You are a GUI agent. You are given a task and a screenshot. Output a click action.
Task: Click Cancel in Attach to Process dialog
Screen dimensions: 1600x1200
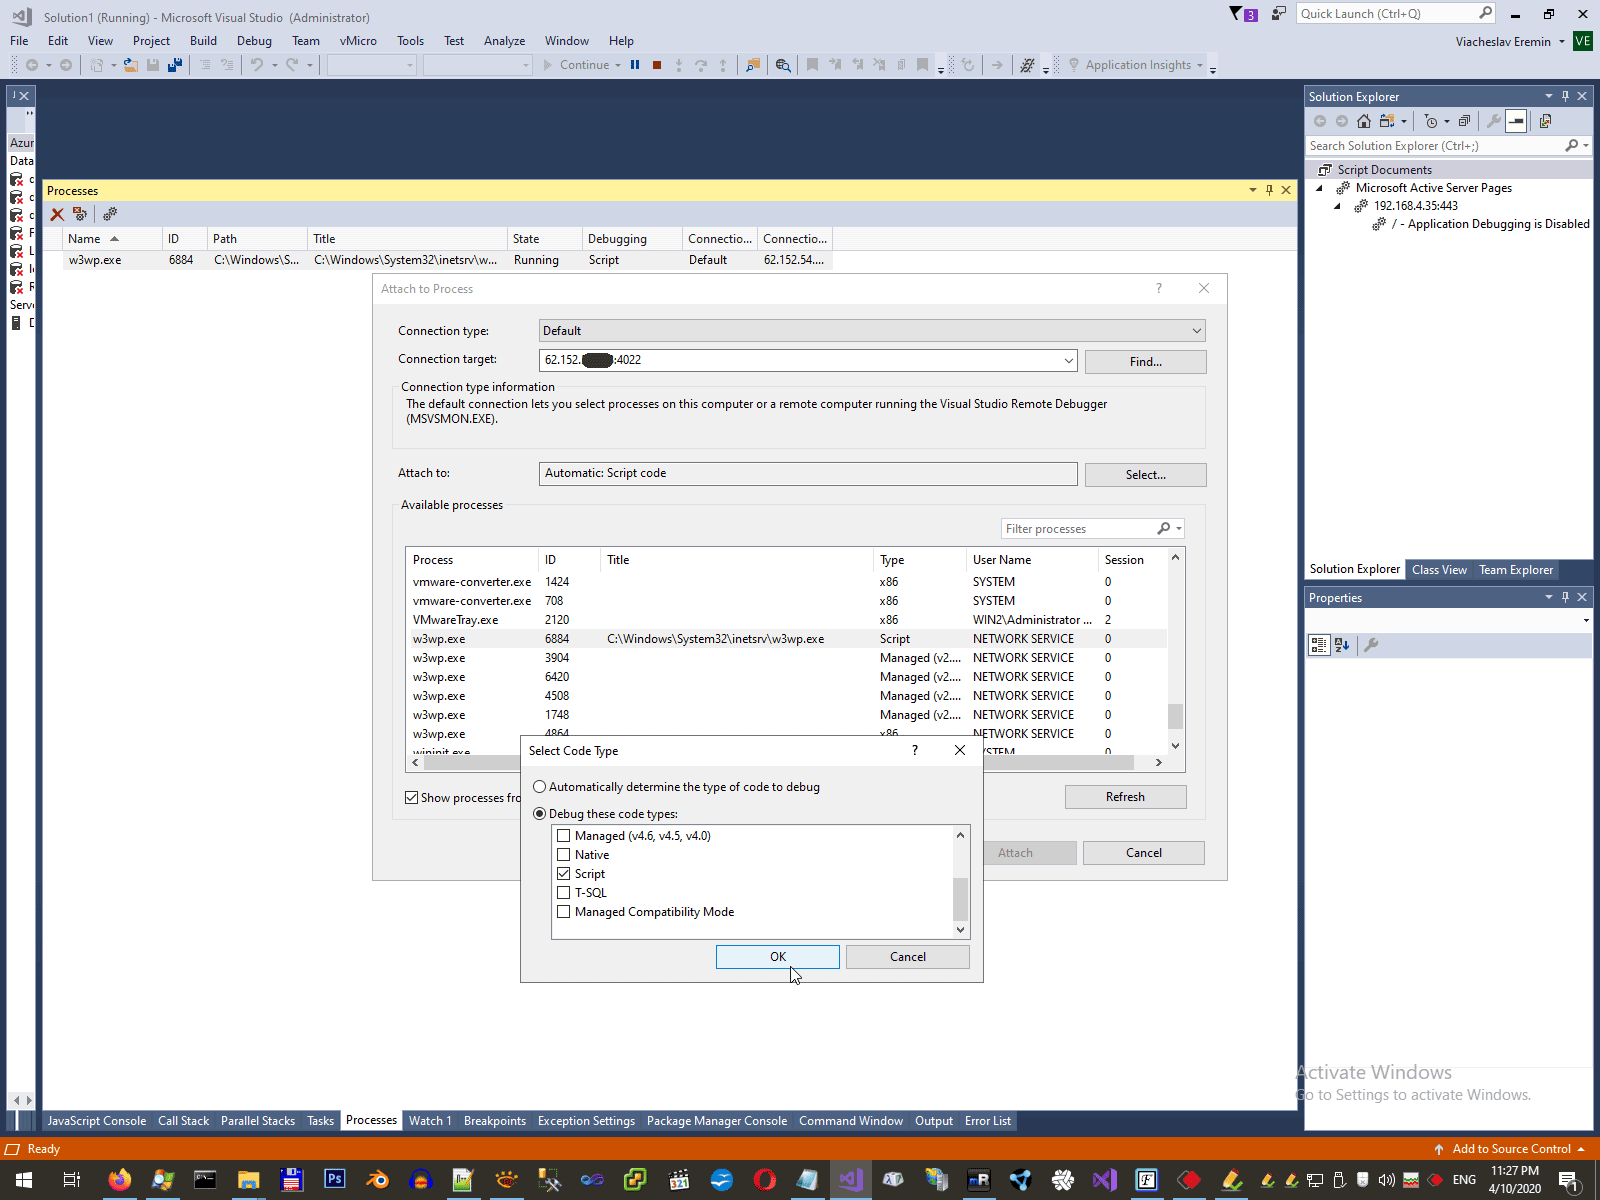1144,853
